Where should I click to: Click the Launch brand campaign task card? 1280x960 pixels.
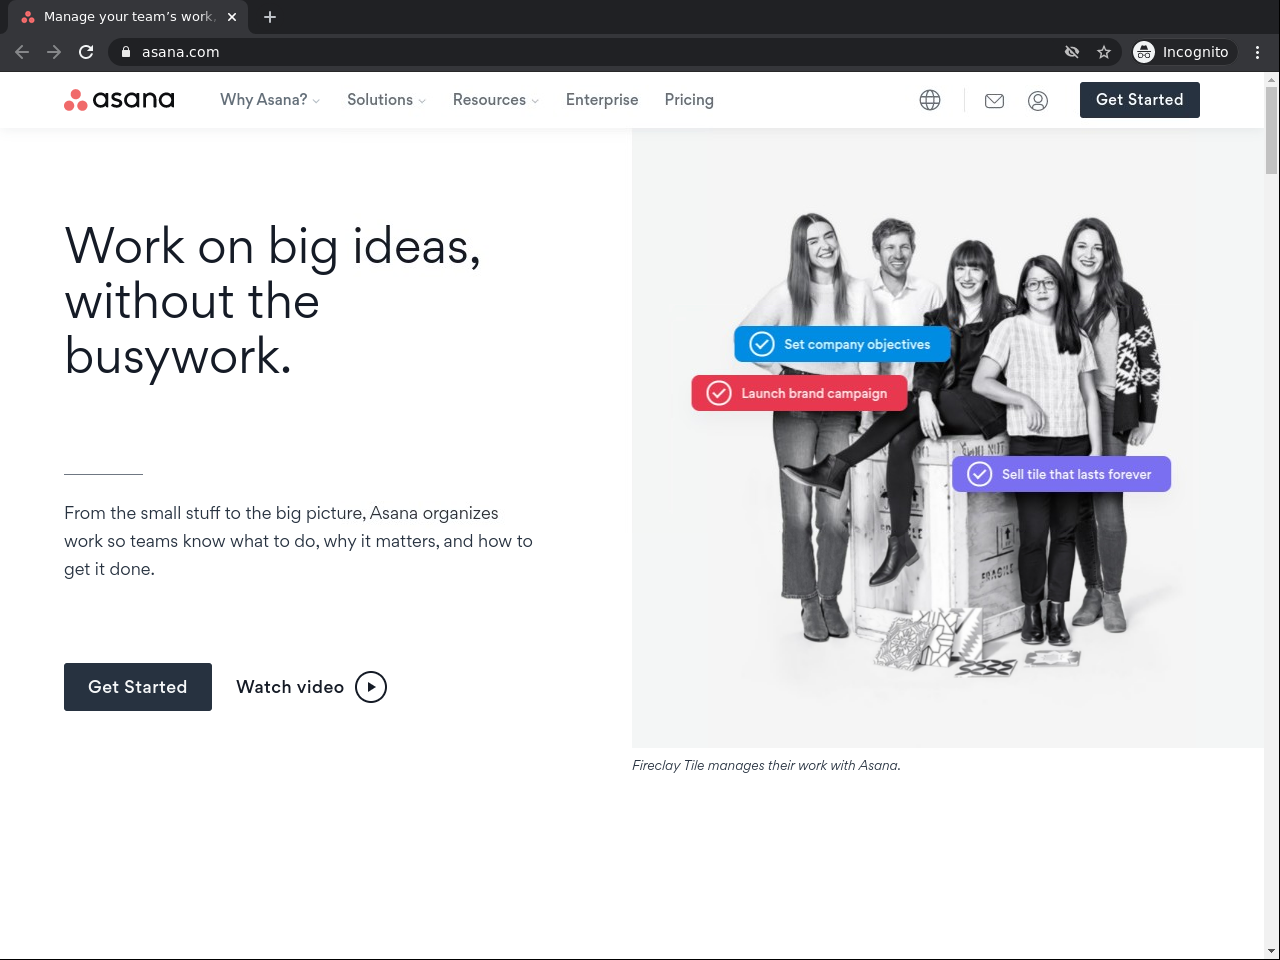(799, 393)
